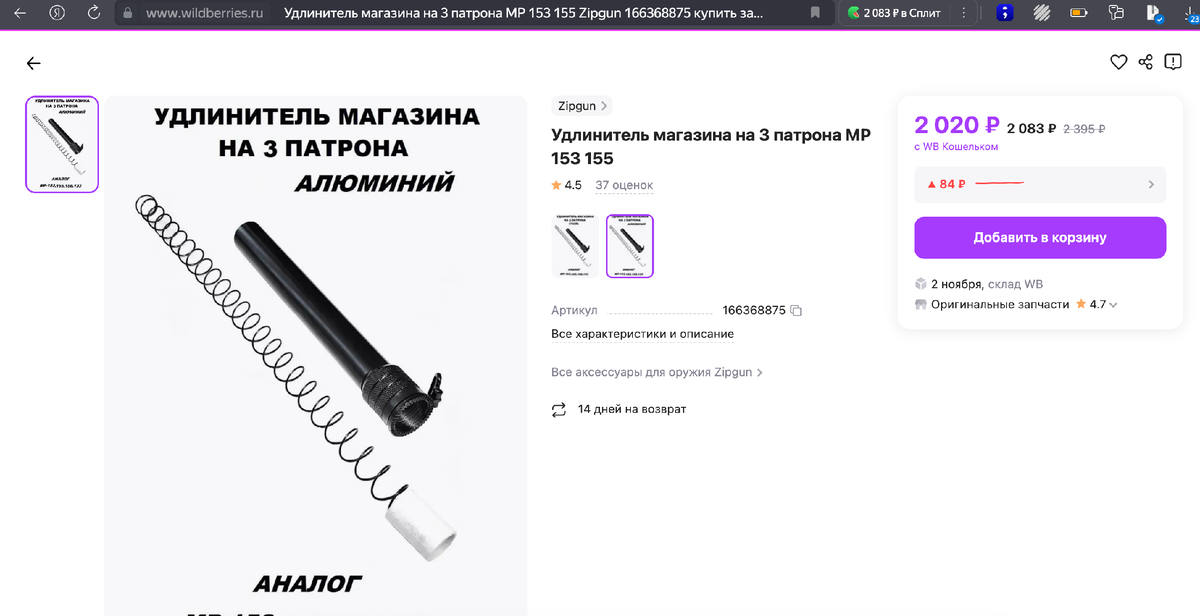Click the browser back arrow

19,13
